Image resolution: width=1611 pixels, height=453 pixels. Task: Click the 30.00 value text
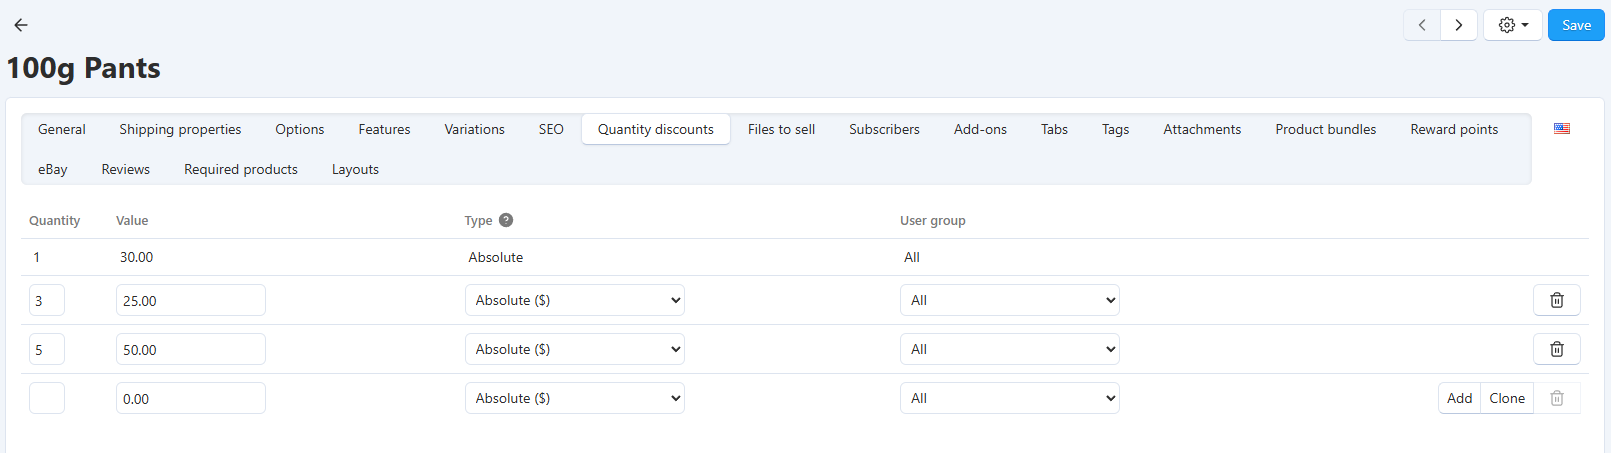136,257
